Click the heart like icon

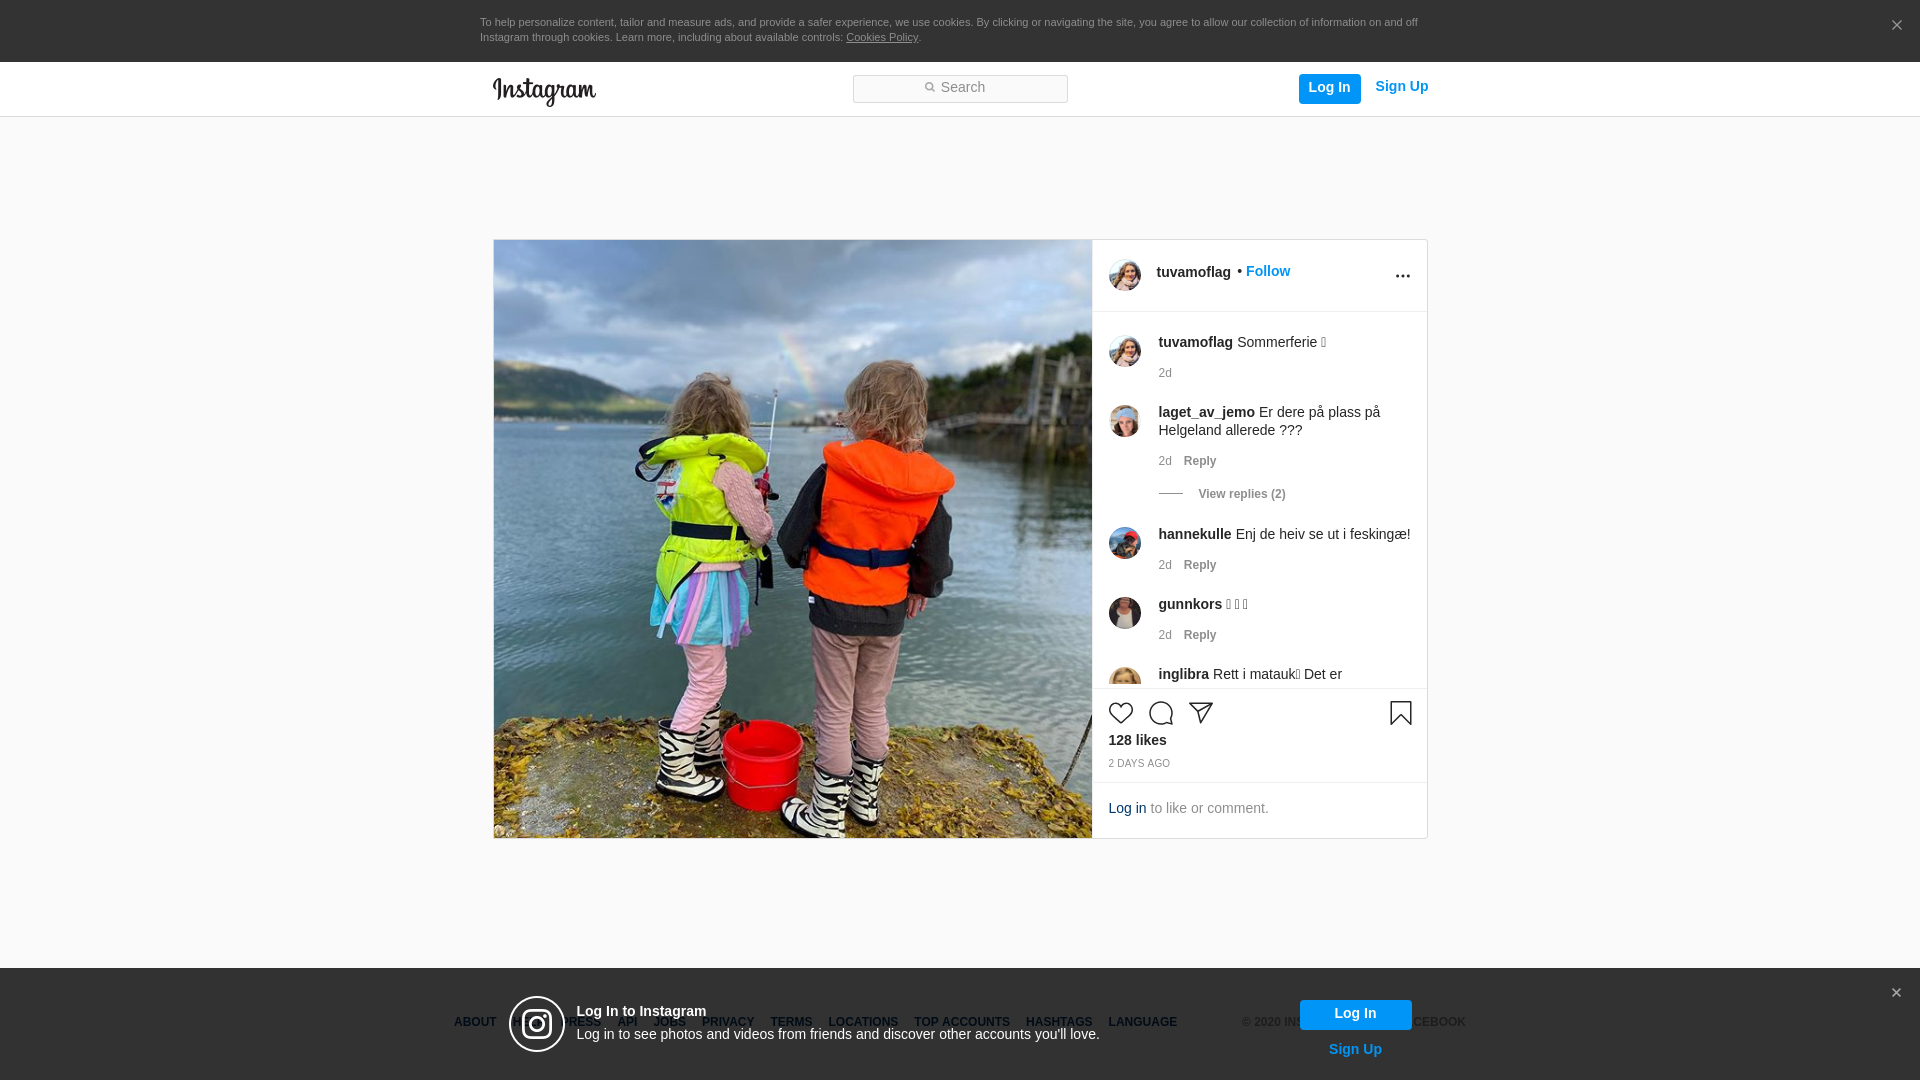(x=1121, y=712)
